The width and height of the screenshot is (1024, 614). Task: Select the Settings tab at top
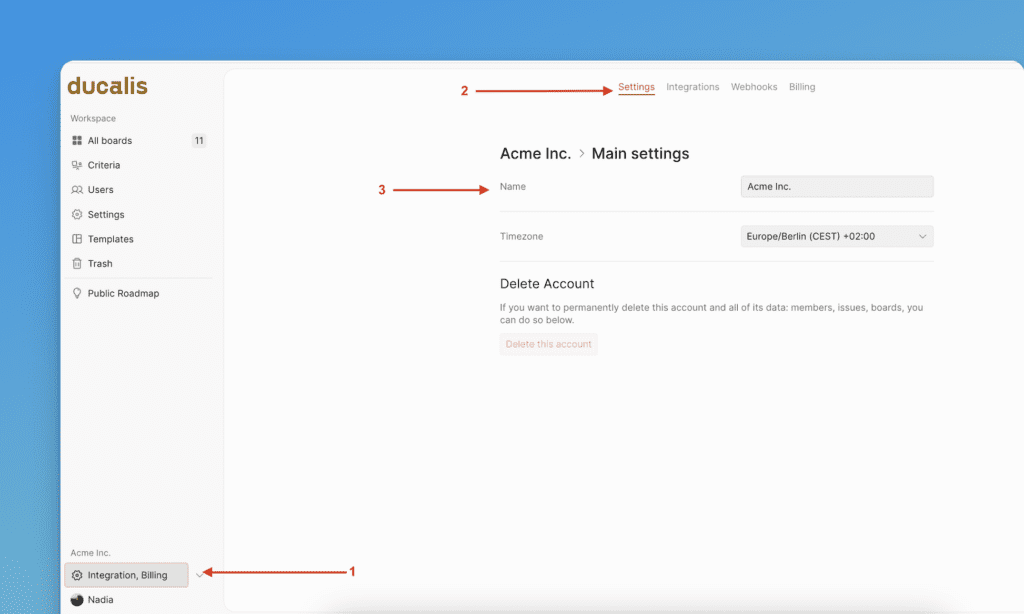(x=636, y=87)
